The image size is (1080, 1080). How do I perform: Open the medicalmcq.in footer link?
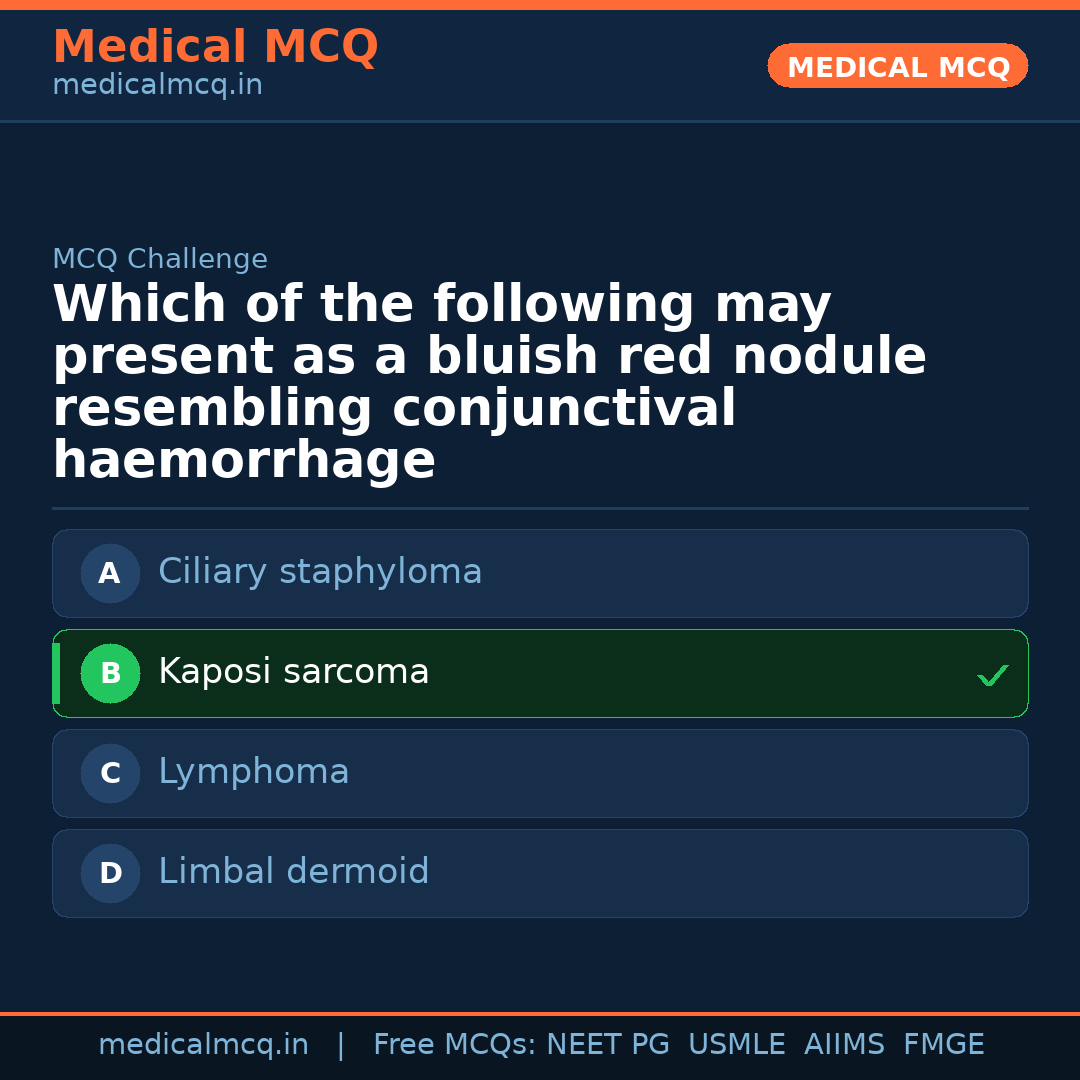(203, 1044)
